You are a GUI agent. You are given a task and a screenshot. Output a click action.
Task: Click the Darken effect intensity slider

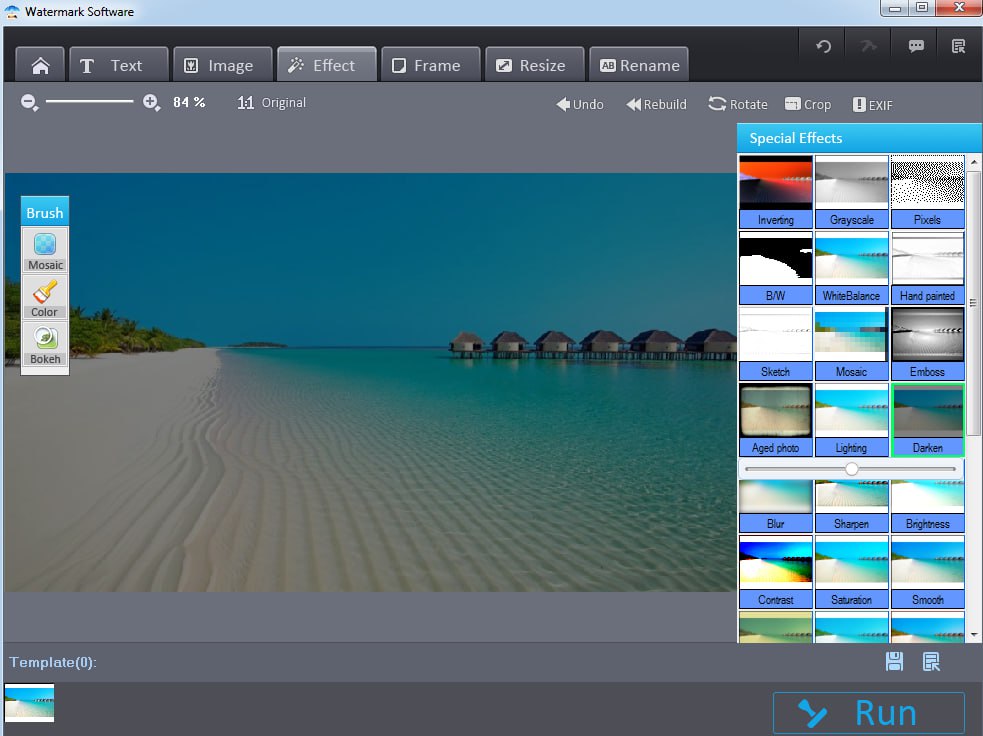[851, 468]
